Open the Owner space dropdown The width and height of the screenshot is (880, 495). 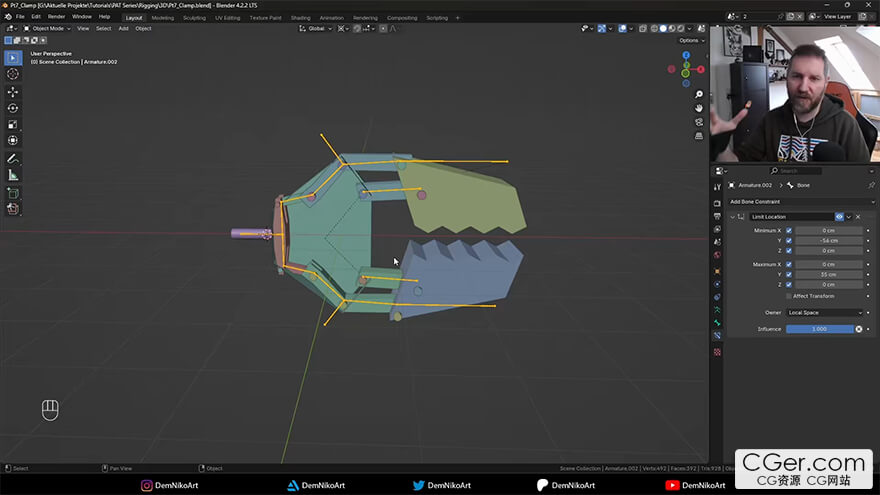pos(824,312)
